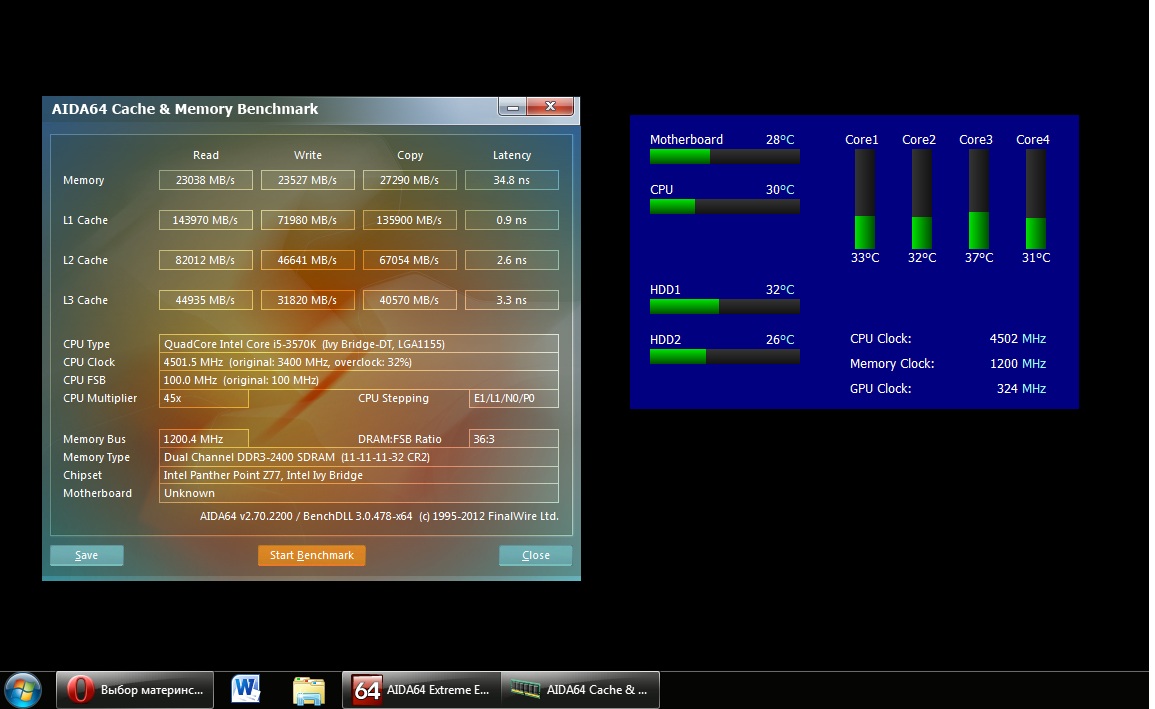This screenshot has height=709, width=1155.
Task: Click the Close button at bottom right
Action: click(535, 555)
